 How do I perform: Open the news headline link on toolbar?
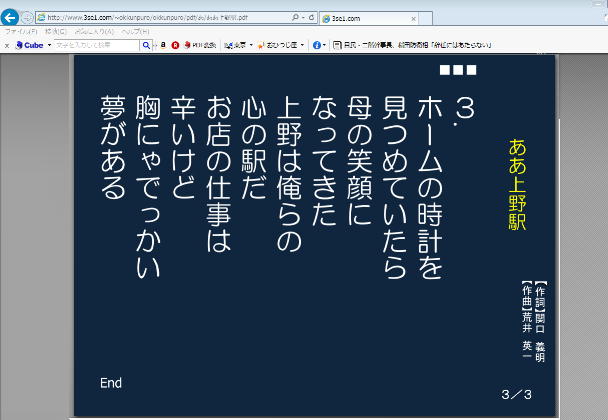pyautogui.click(x=418, y=45)
